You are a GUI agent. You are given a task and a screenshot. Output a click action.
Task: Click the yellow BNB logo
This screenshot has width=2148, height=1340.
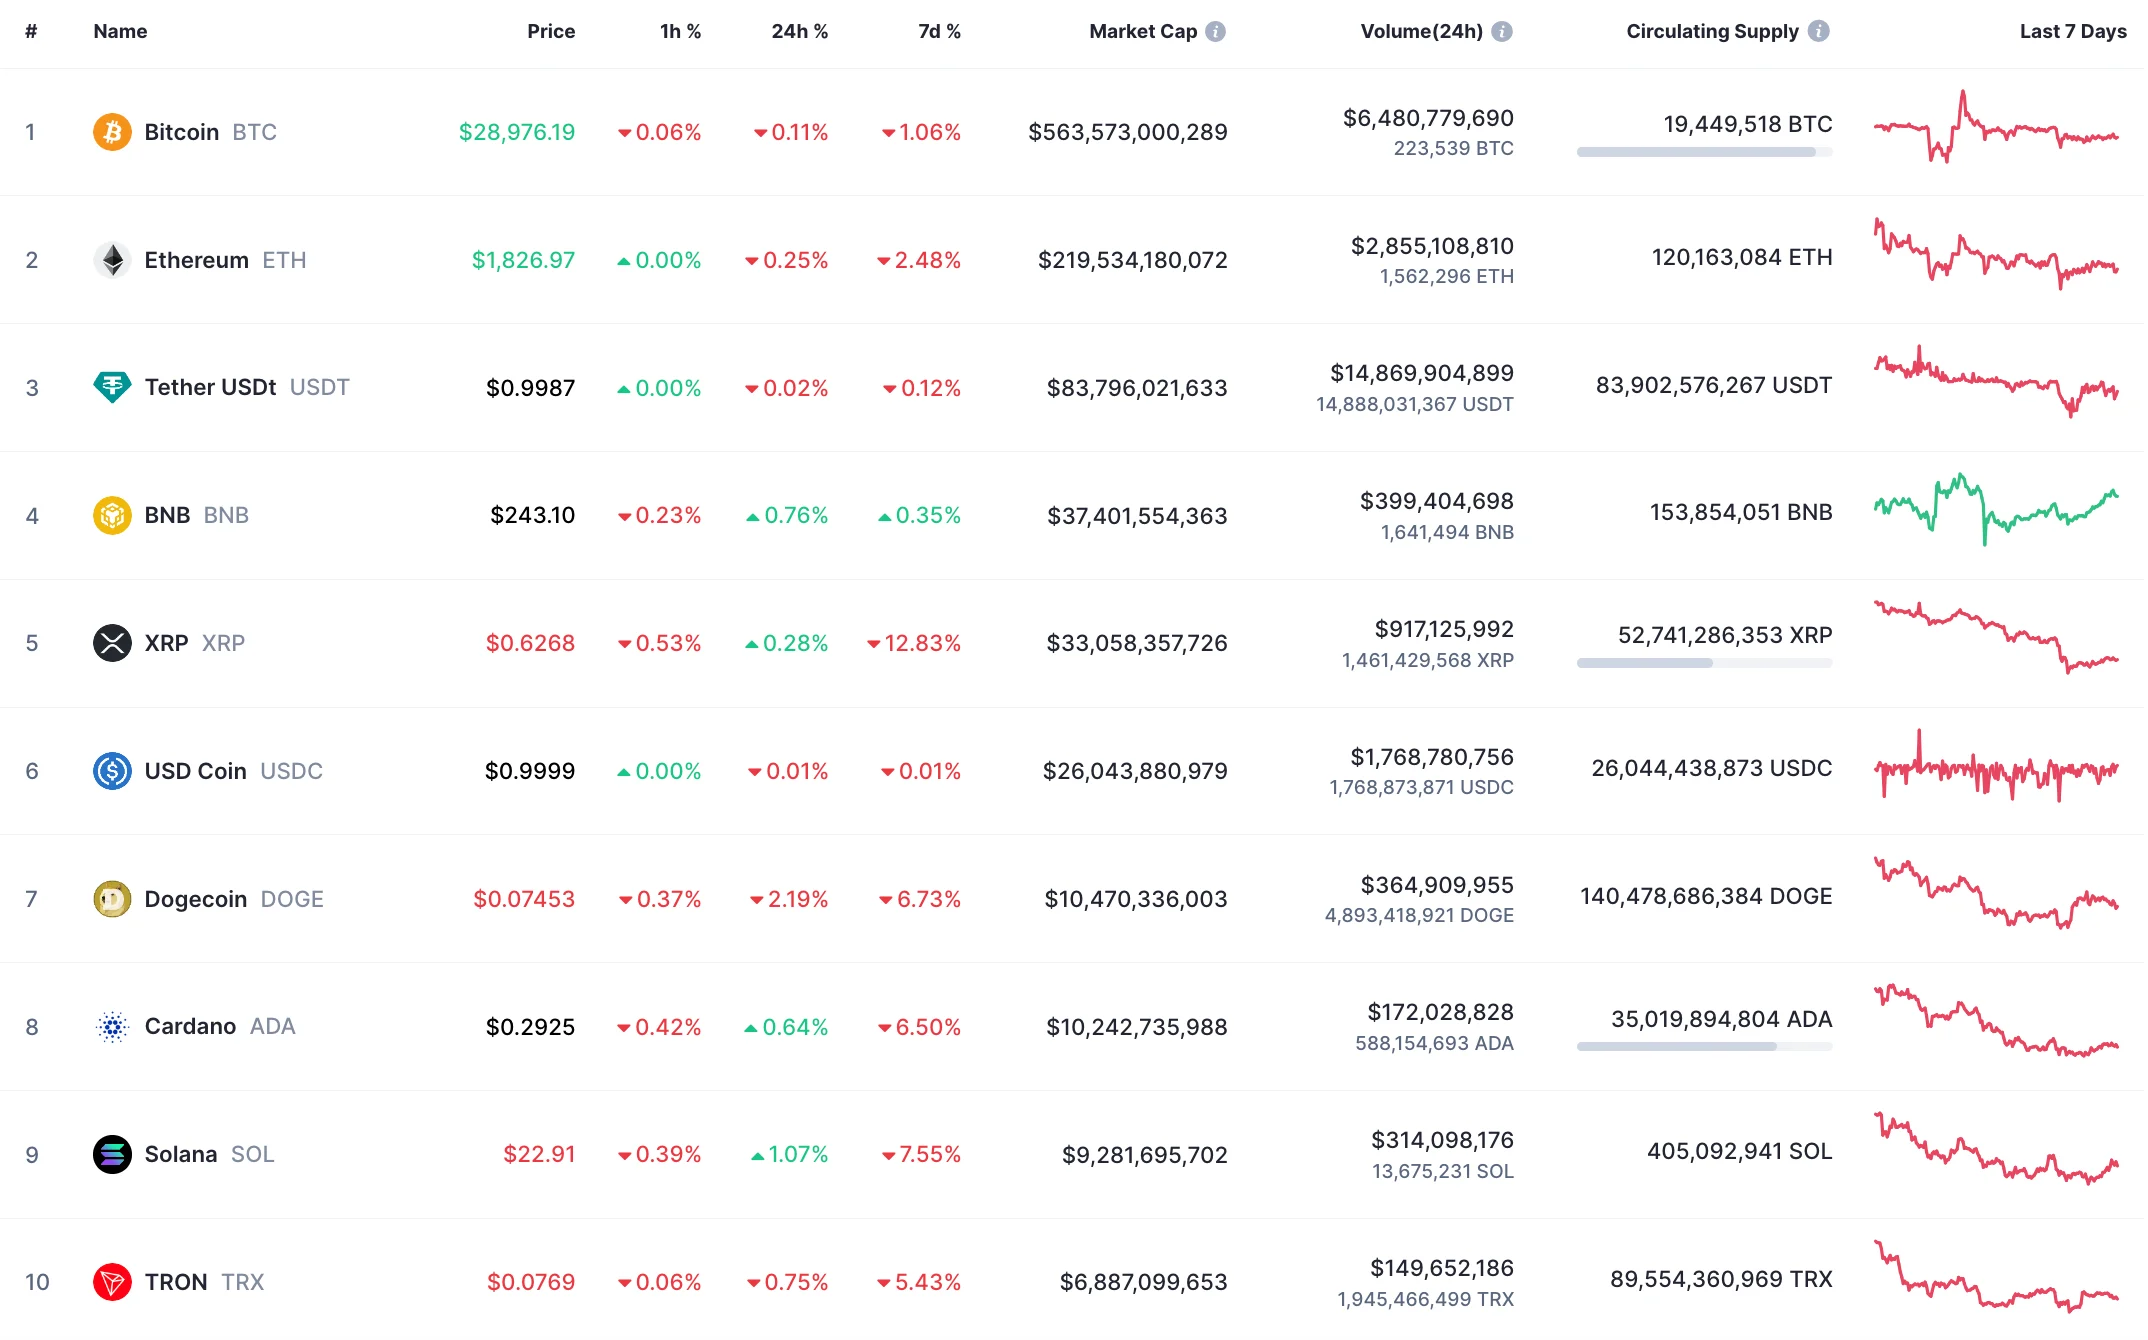[112, 515]
